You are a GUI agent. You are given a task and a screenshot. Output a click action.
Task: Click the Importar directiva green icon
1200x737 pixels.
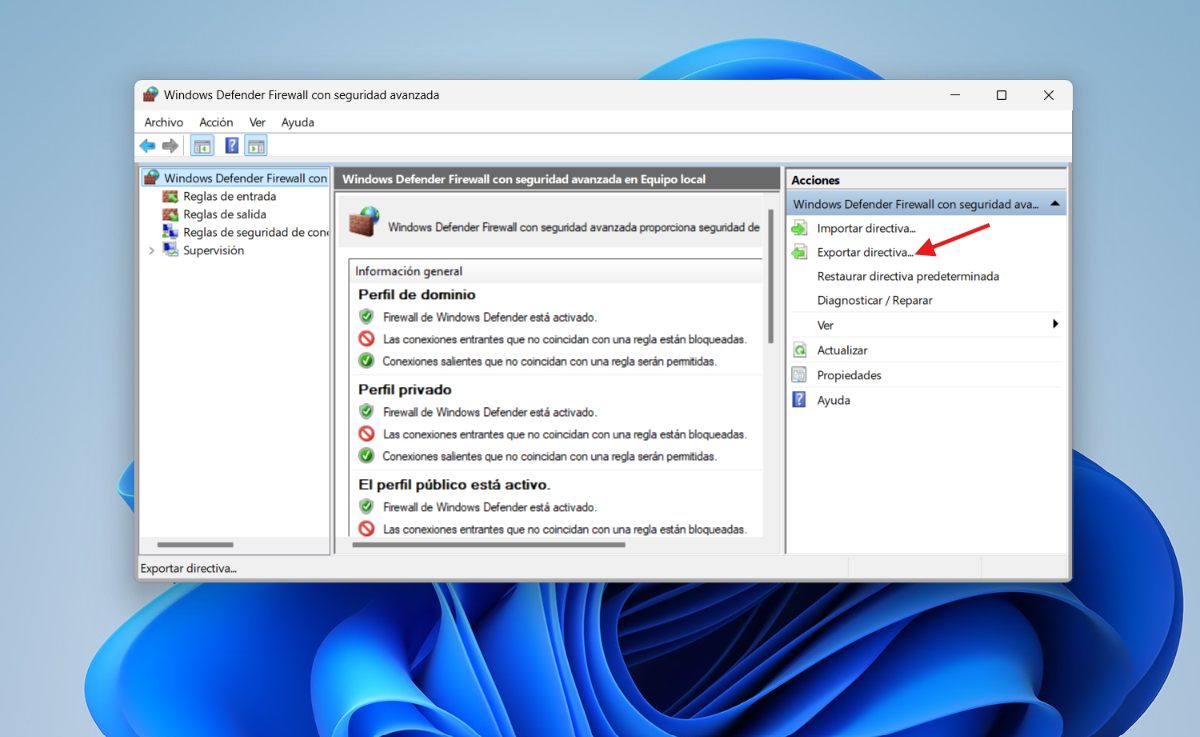click(x=799, y=229)
